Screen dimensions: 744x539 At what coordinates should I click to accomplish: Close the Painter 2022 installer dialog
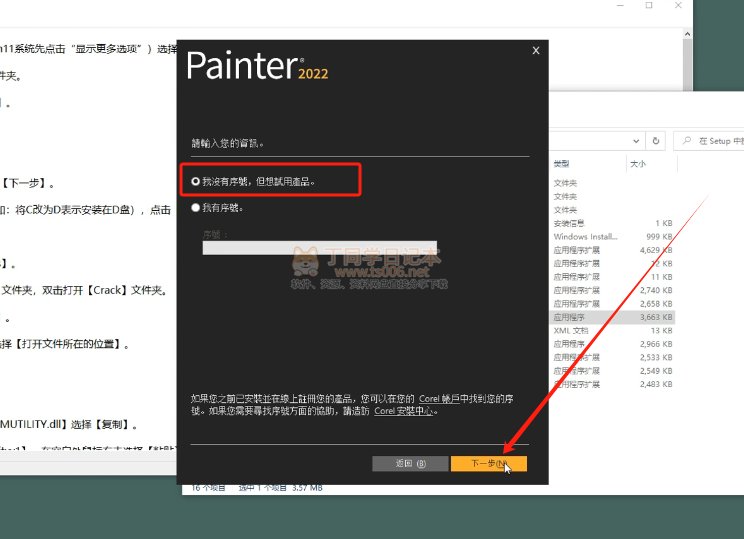pyautogui.click(x=536, y=50)
